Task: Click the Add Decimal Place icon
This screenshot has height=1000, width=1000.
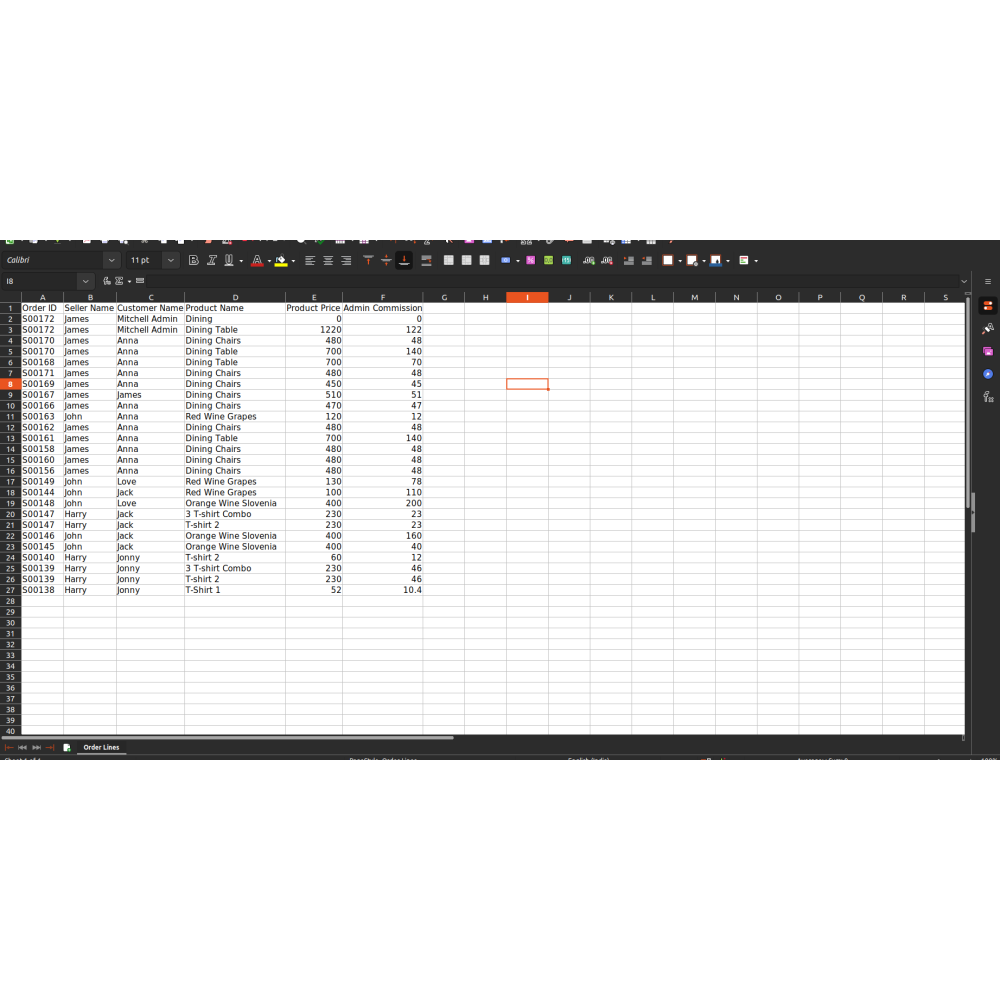Action: [589, 261]
